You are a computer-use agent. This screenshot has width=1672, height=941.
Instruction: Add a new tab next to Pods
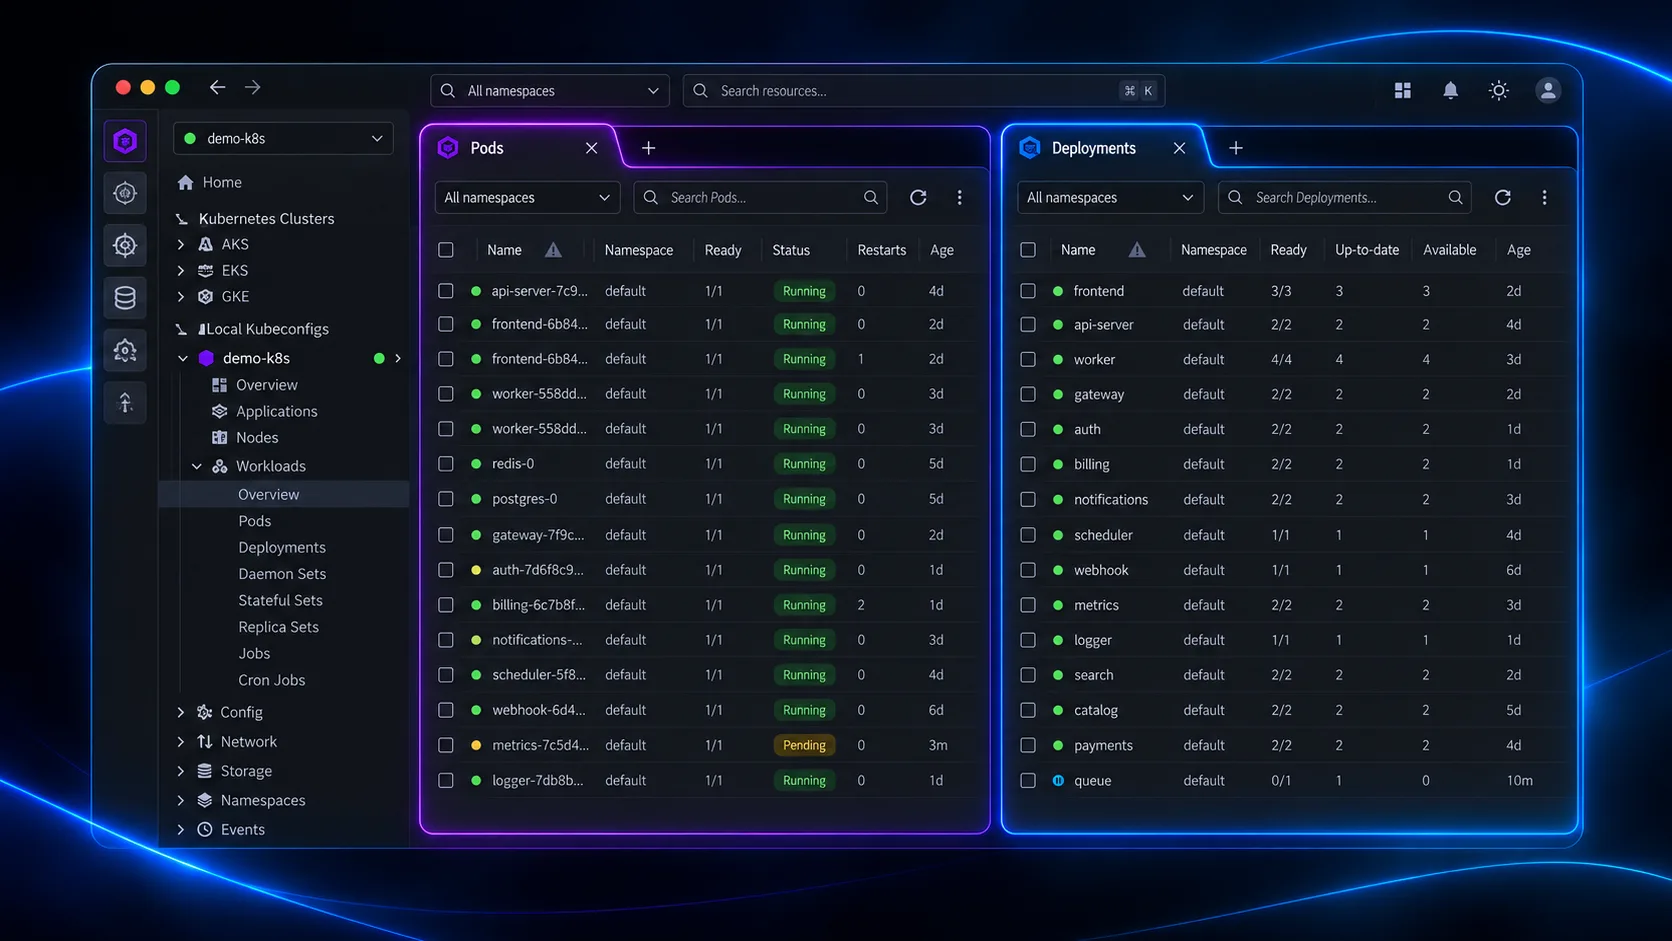pos(648,148)
